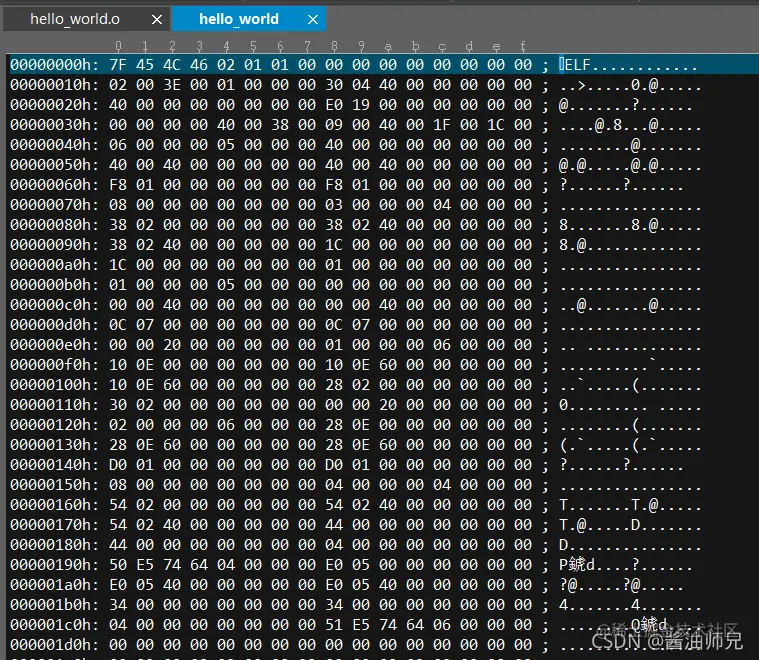
Task: Click column header f in hex ruler
Action: click(523, 46)
